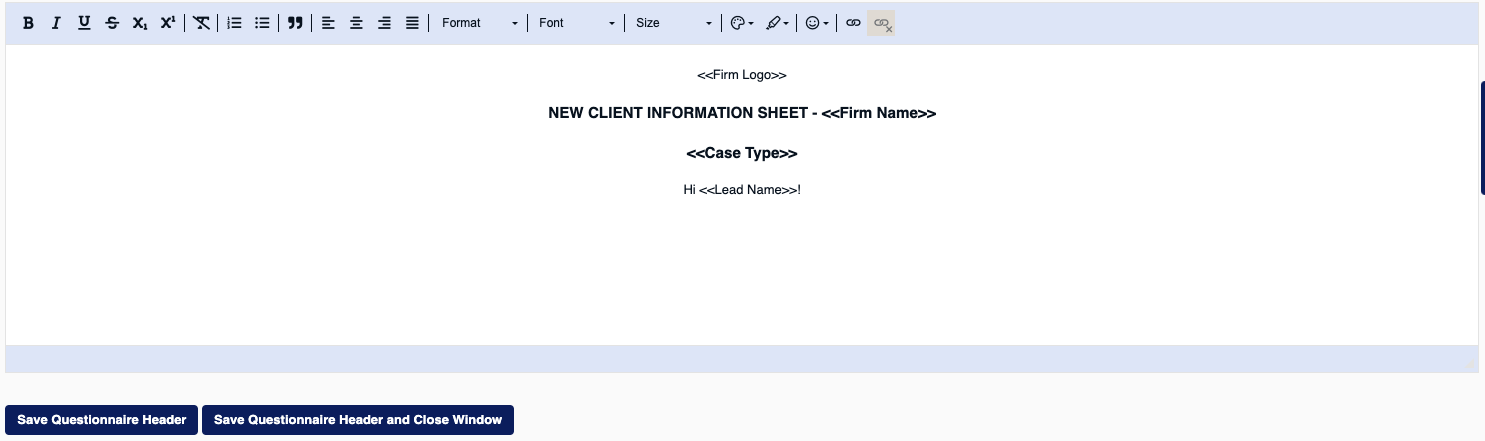Click the Hi <<Lead Name>>! greeting line
Screen dimensions: 1485x441
(x=742, y=189)
